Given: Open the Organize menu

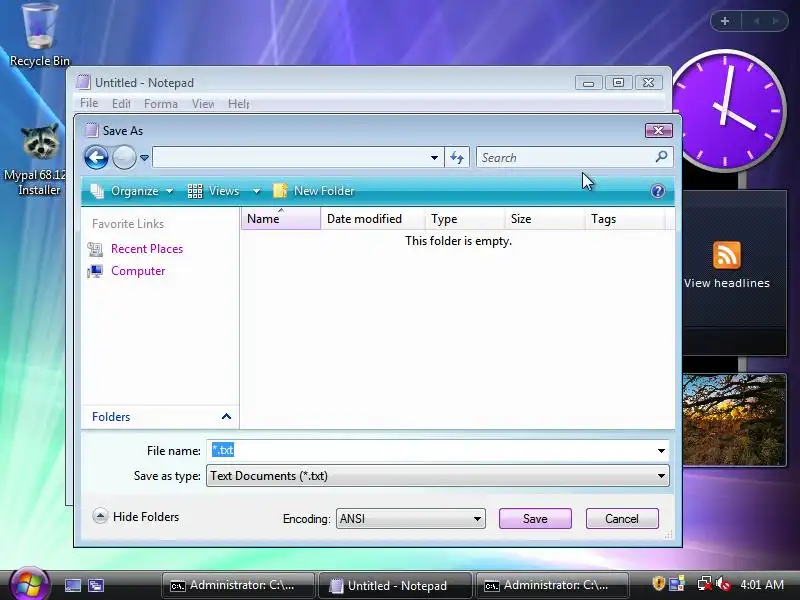Looking at the screenshot, I should pos(132,191).
